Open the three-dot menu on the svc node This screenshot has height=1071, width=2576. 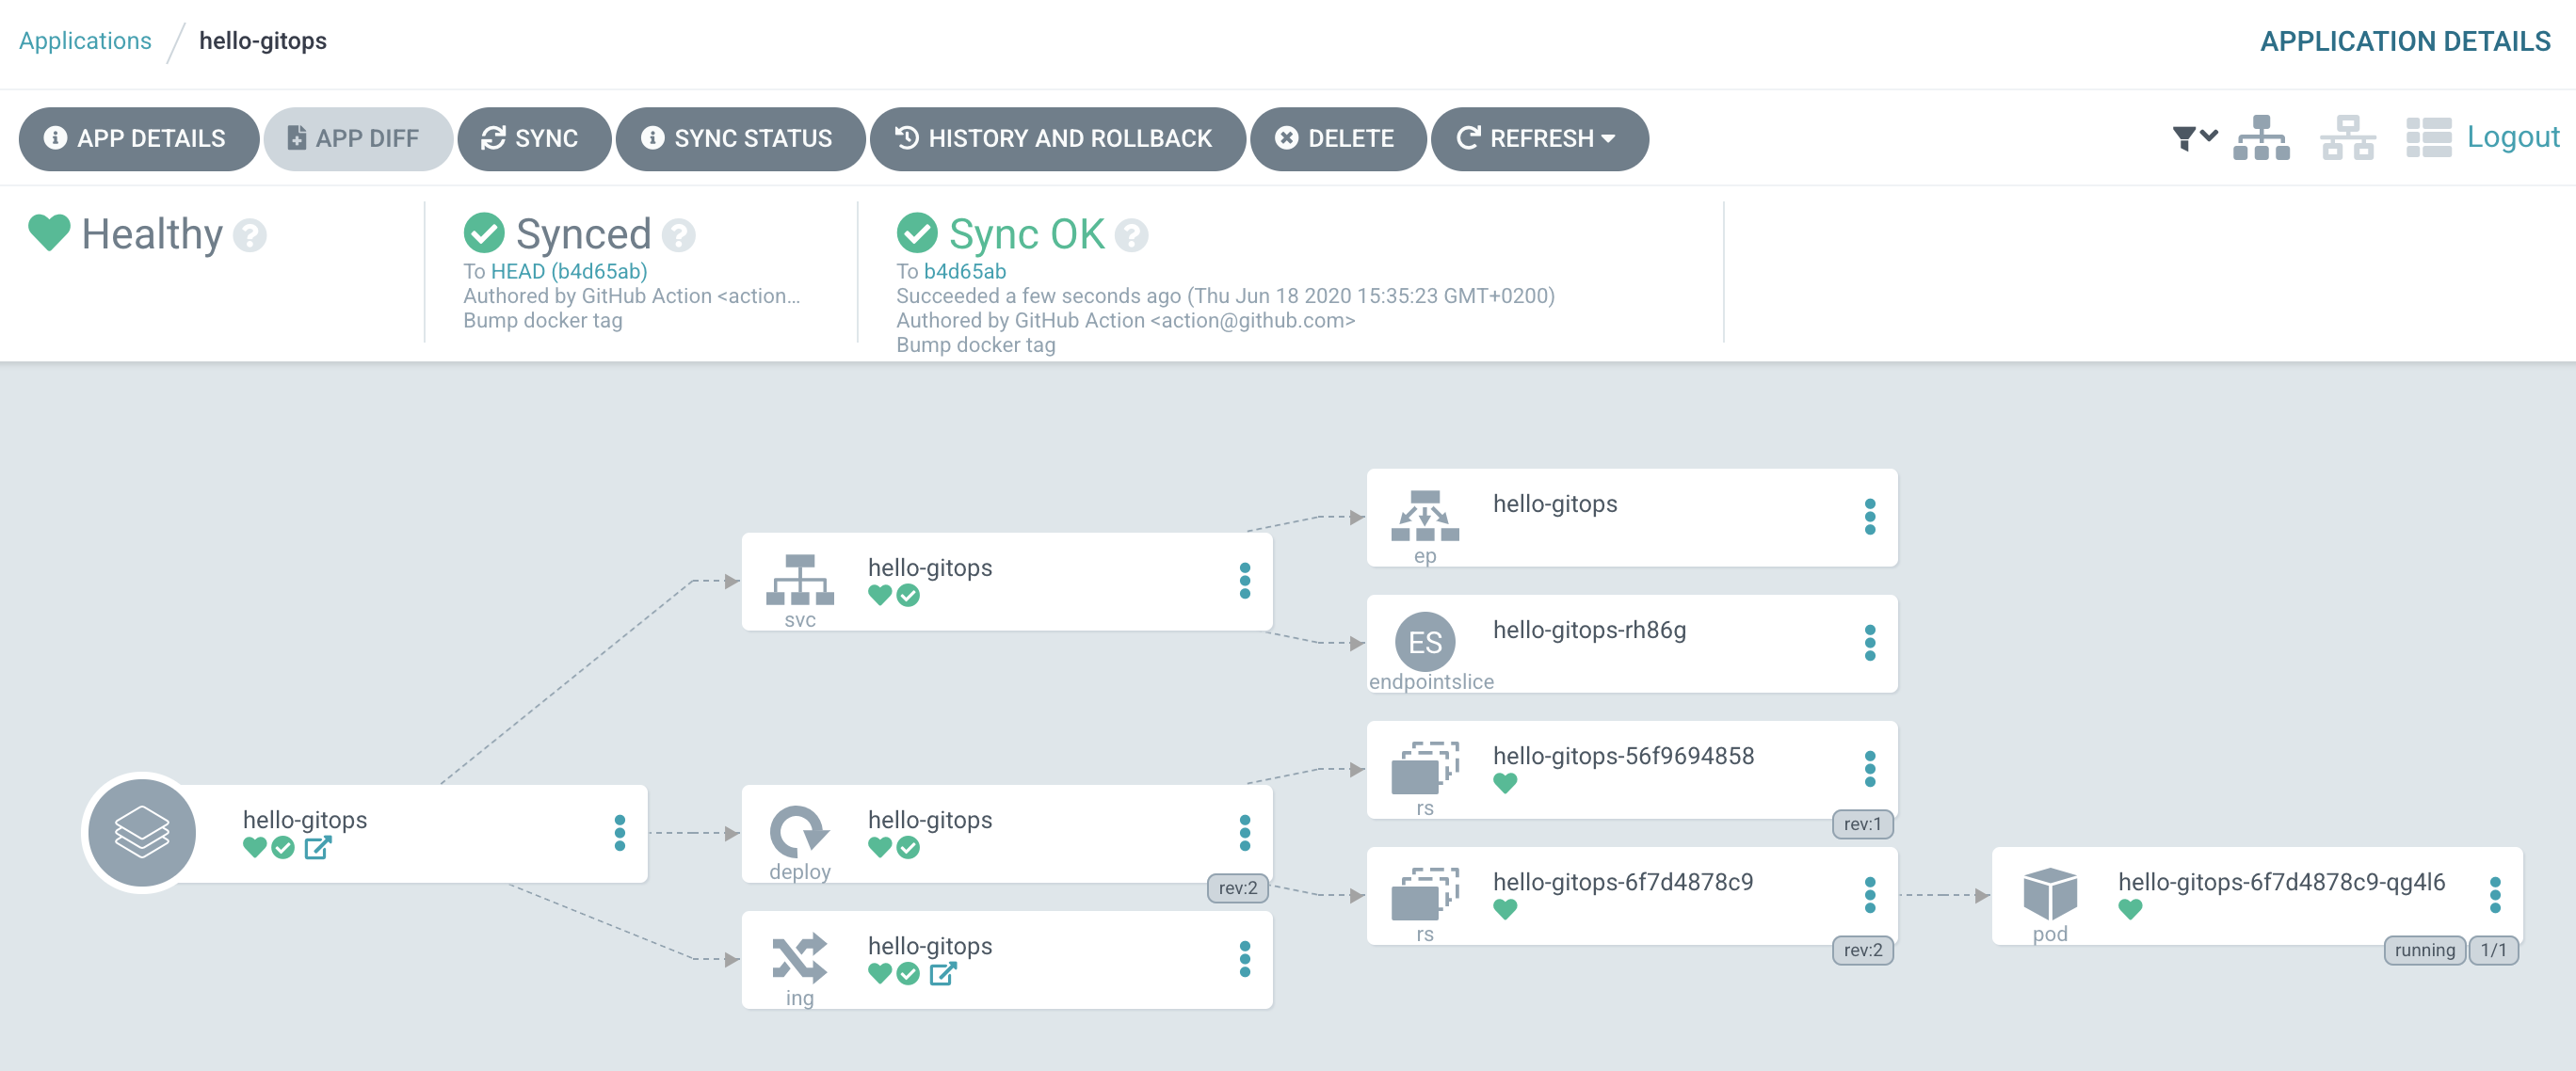pos(1244,580)
